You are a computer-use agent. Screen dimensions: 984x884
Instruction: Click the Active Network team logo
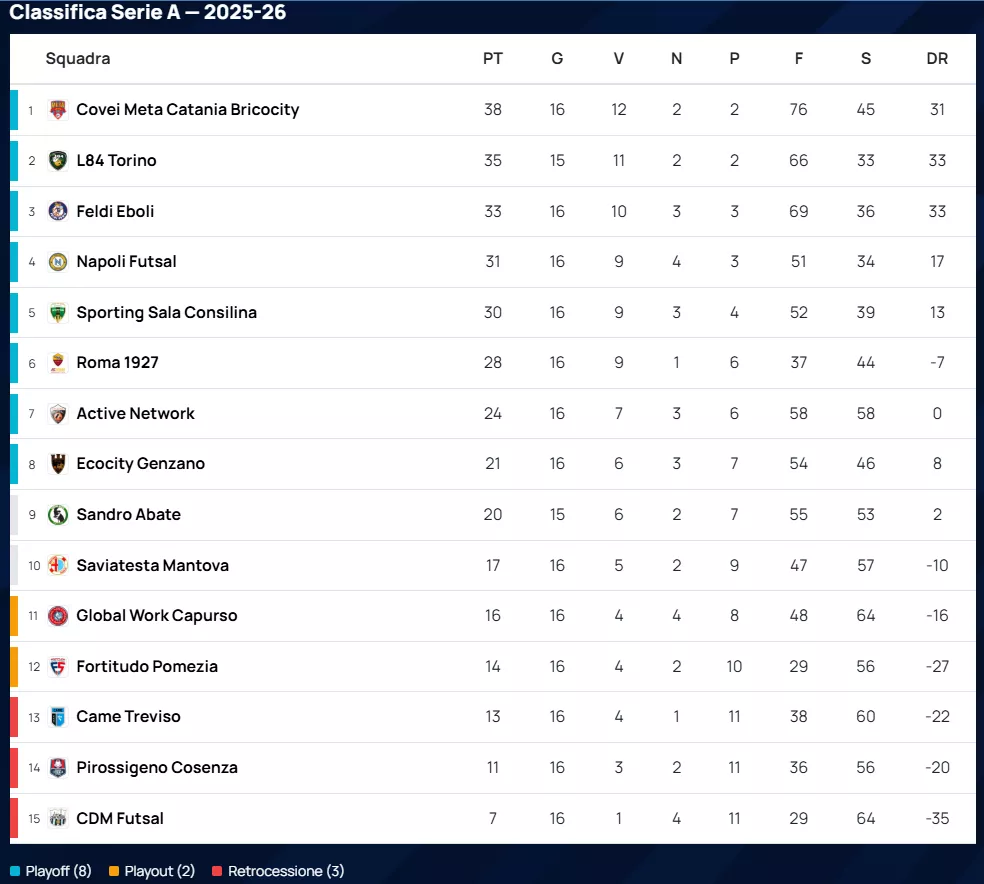(58, 414)
